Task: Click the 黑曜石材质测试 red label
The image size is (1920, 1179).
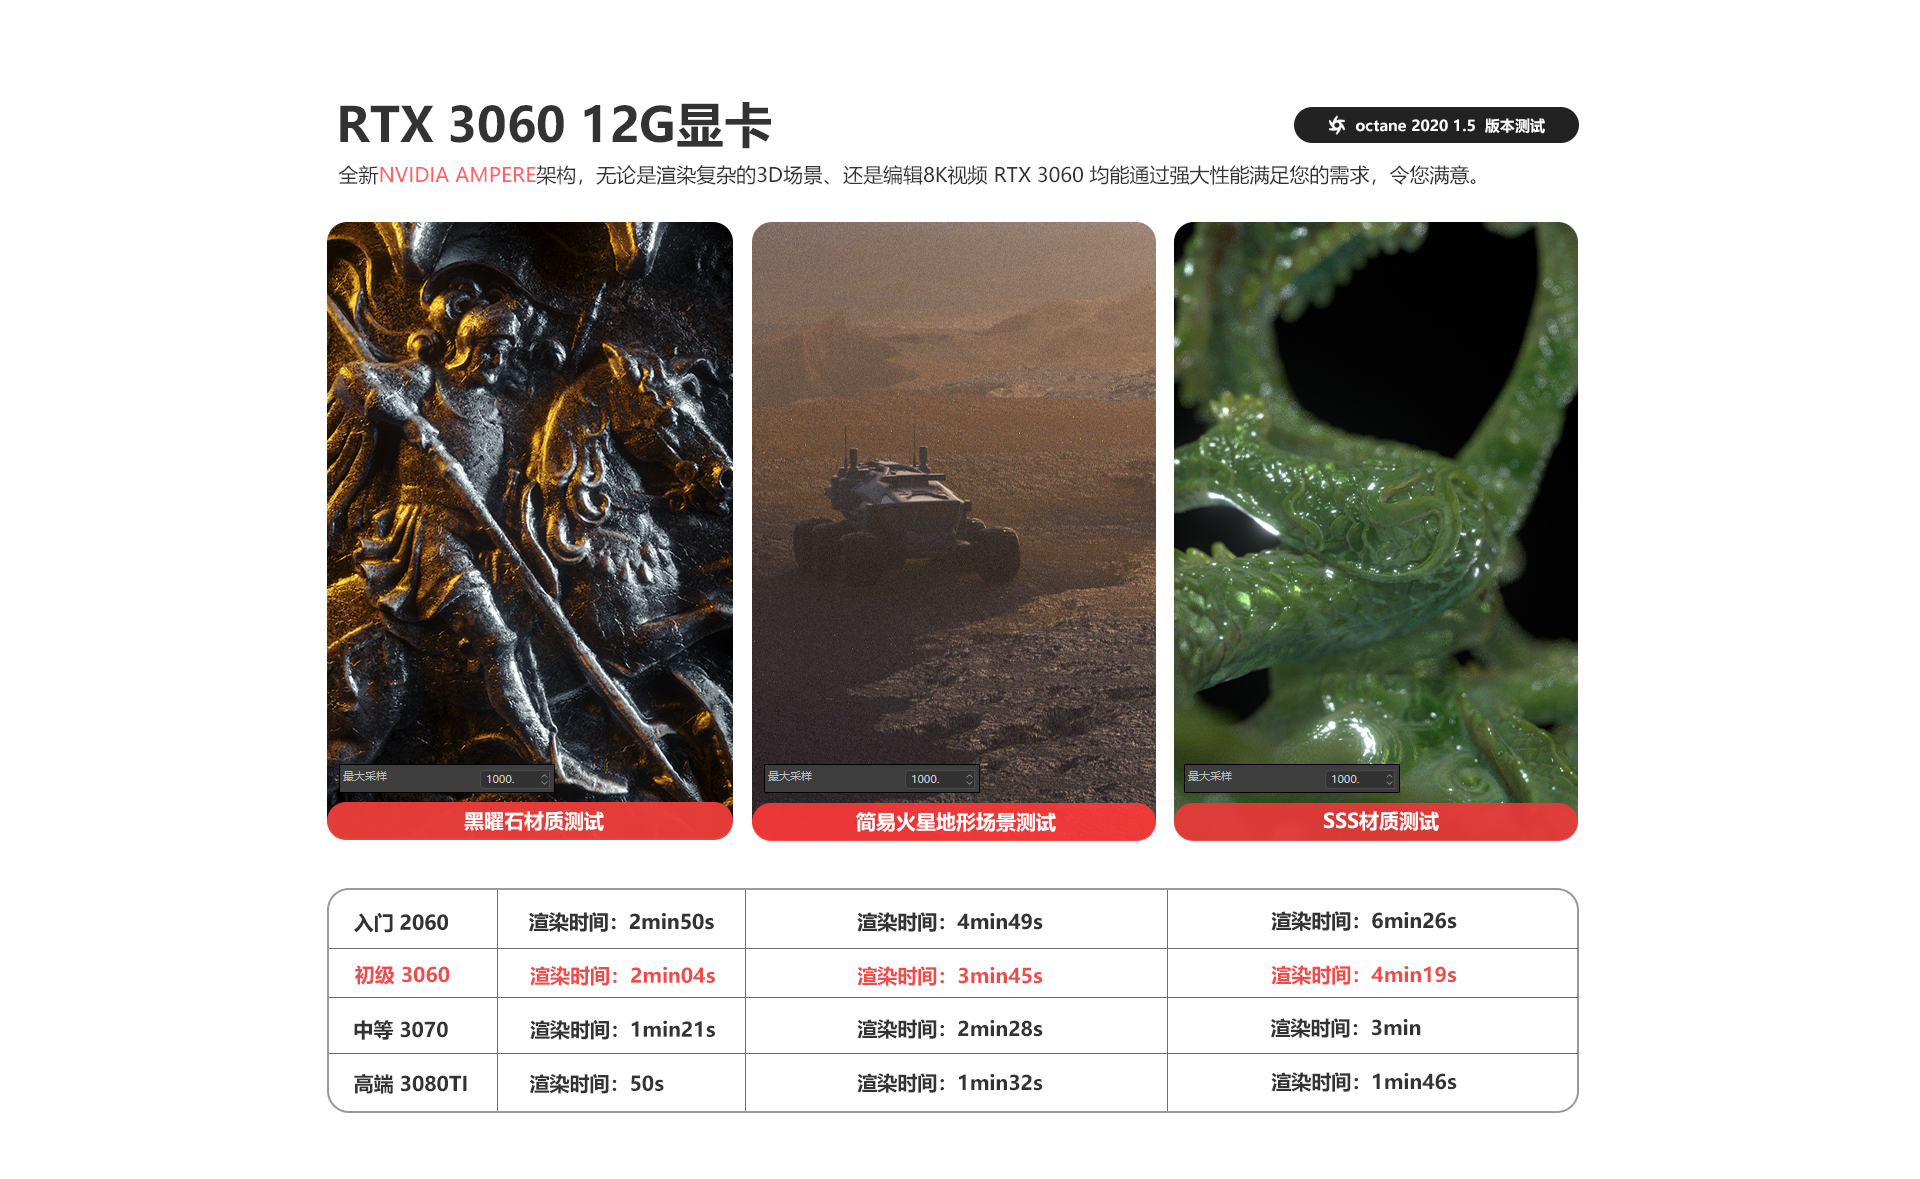Action: (530, 822)
